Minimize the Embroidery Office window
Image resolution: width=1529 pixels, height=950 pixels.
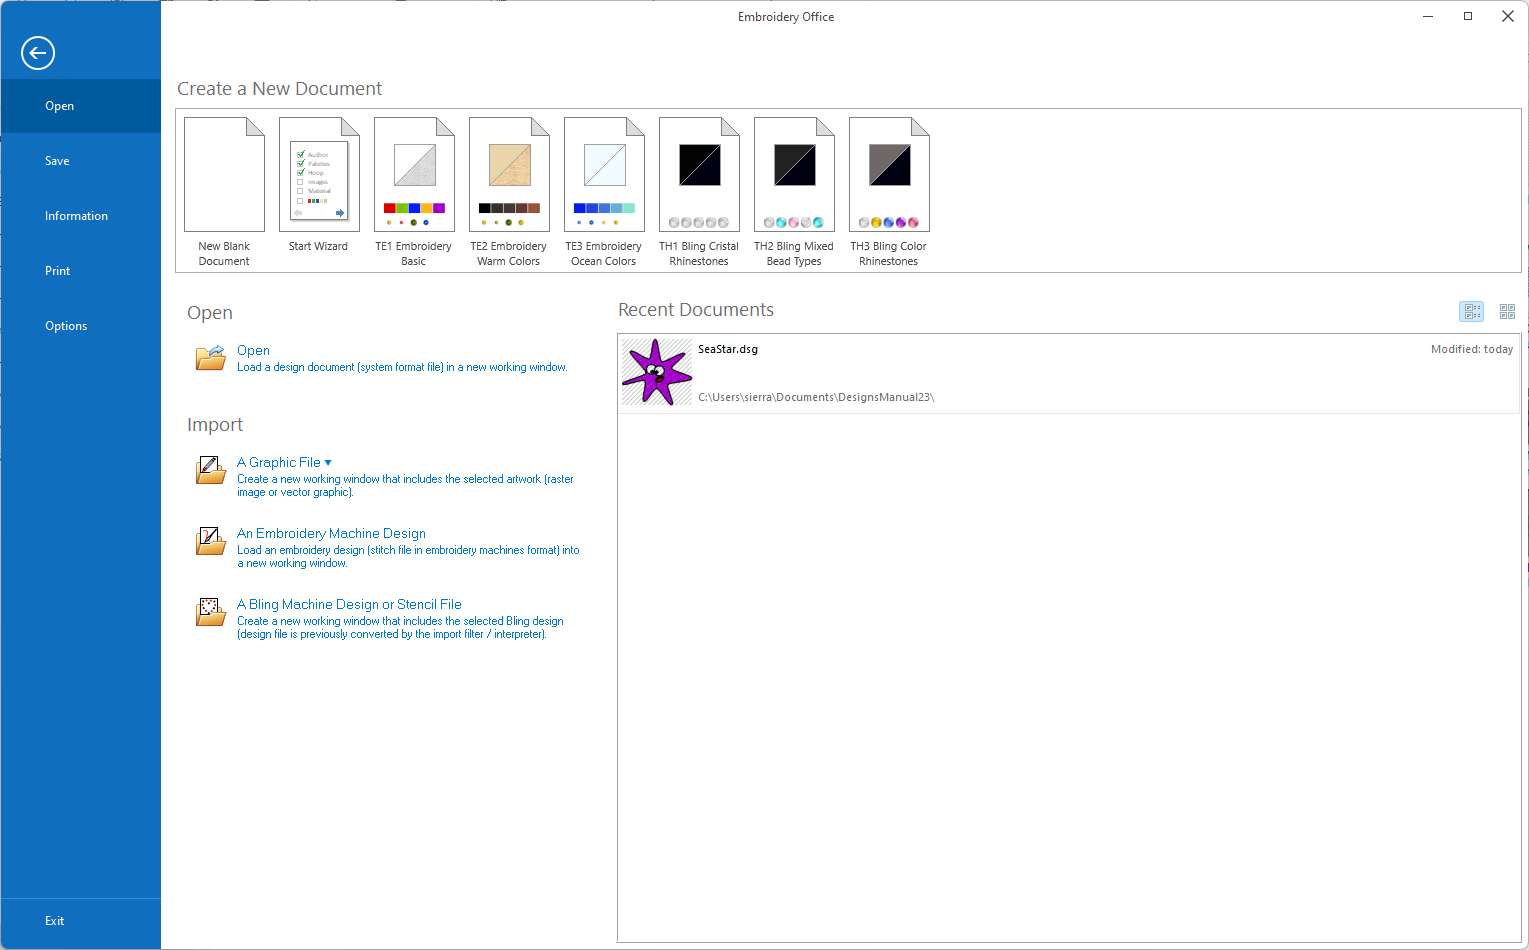pyautogui.click(x=1428, y=16)
